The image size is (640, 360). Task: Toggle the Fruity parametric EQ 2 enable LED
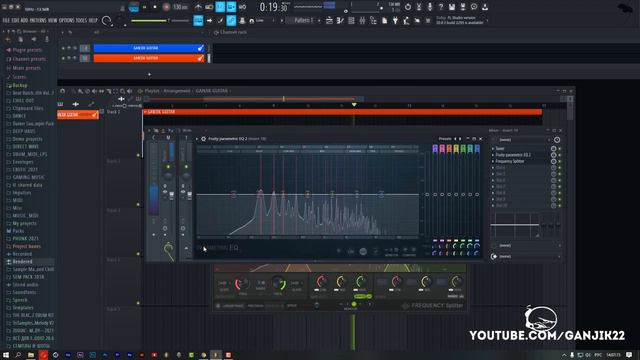(x=560, y=155)
